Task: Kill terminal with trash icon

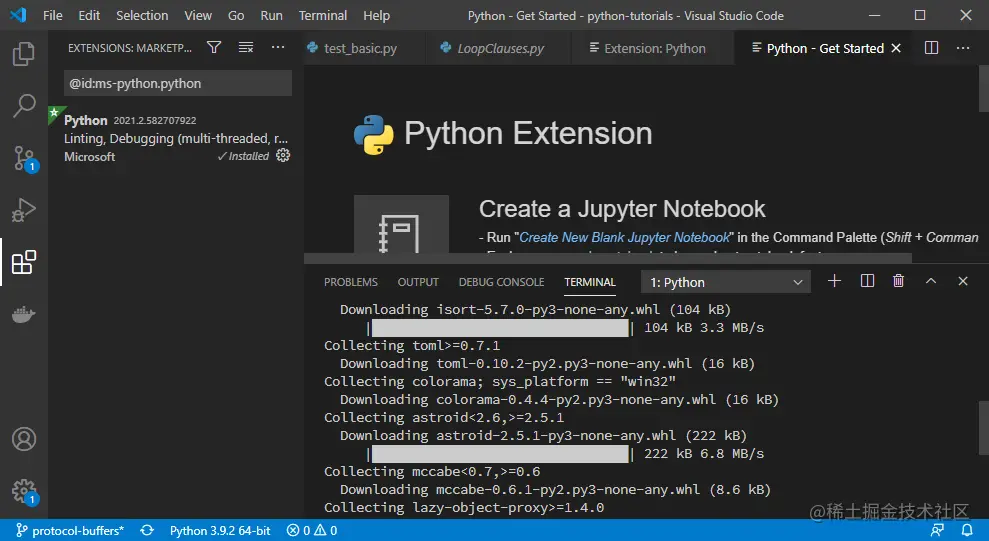Action: pyautogui.click(x=898, y=281)
